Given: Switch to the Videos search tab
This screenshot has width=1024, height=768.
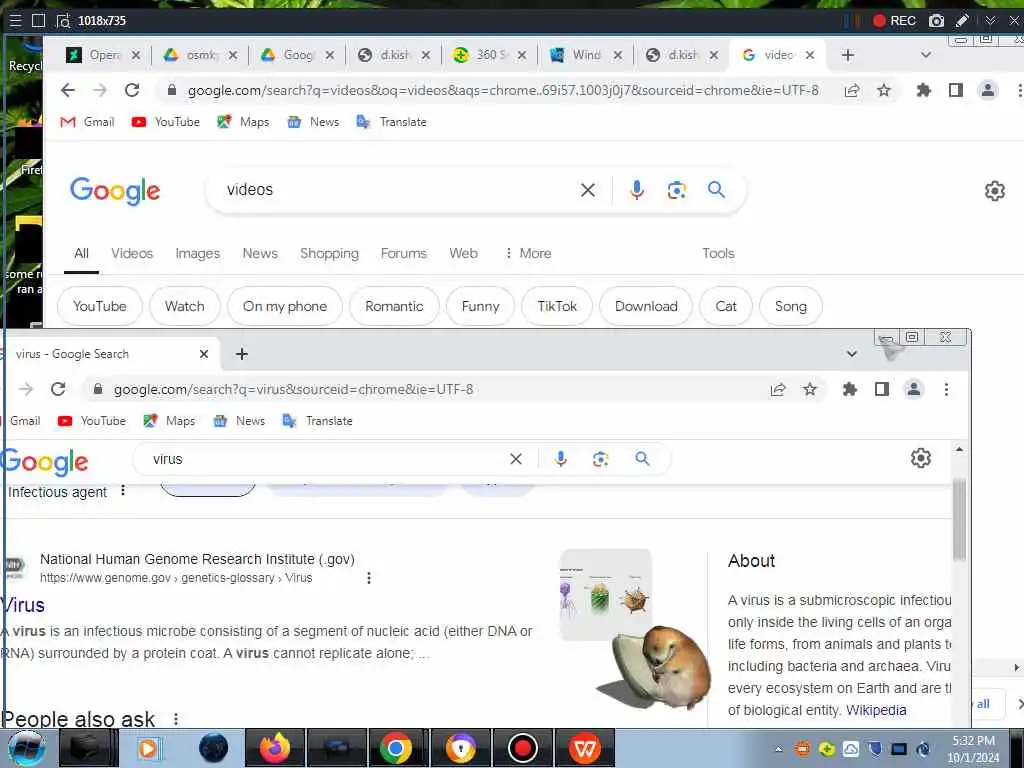Looking at the screenshot, I should click(132, 253).
